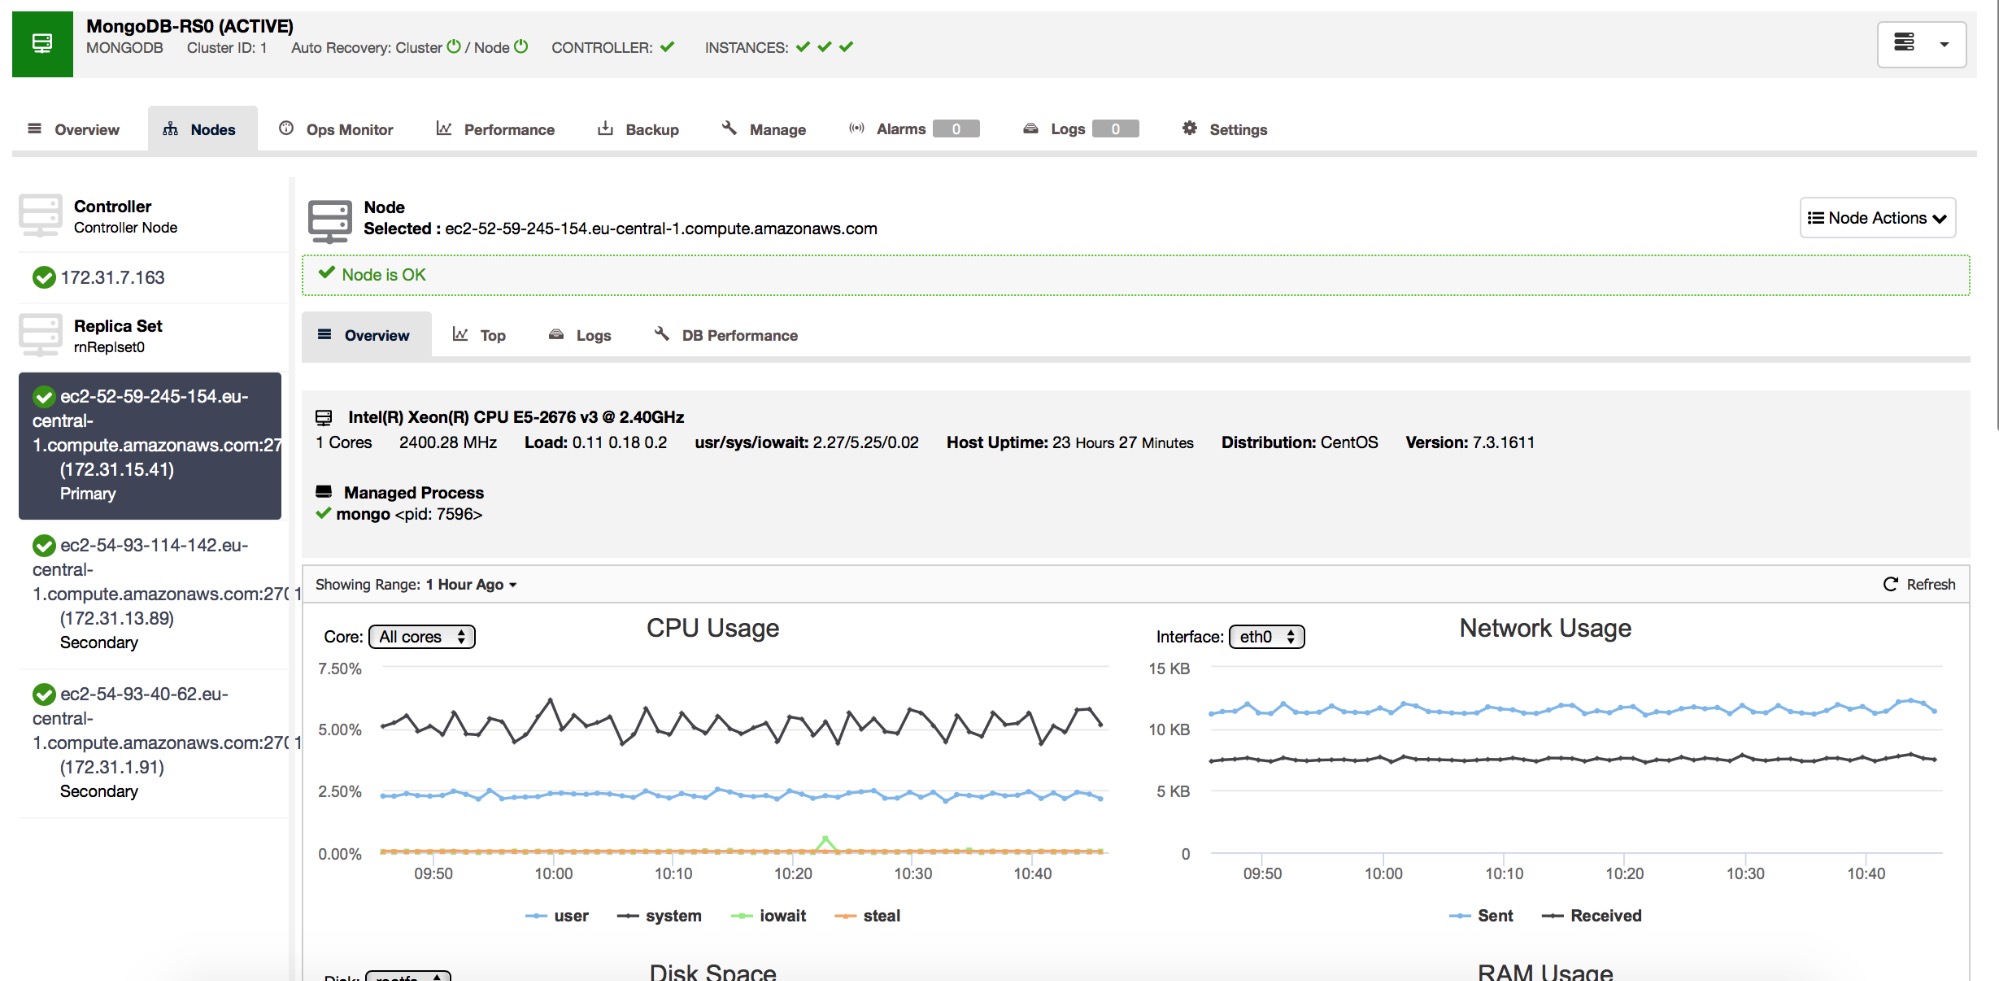1999x981 pixels.
Task: Click the Controller server icon
Action: click(x=40, y=216)
